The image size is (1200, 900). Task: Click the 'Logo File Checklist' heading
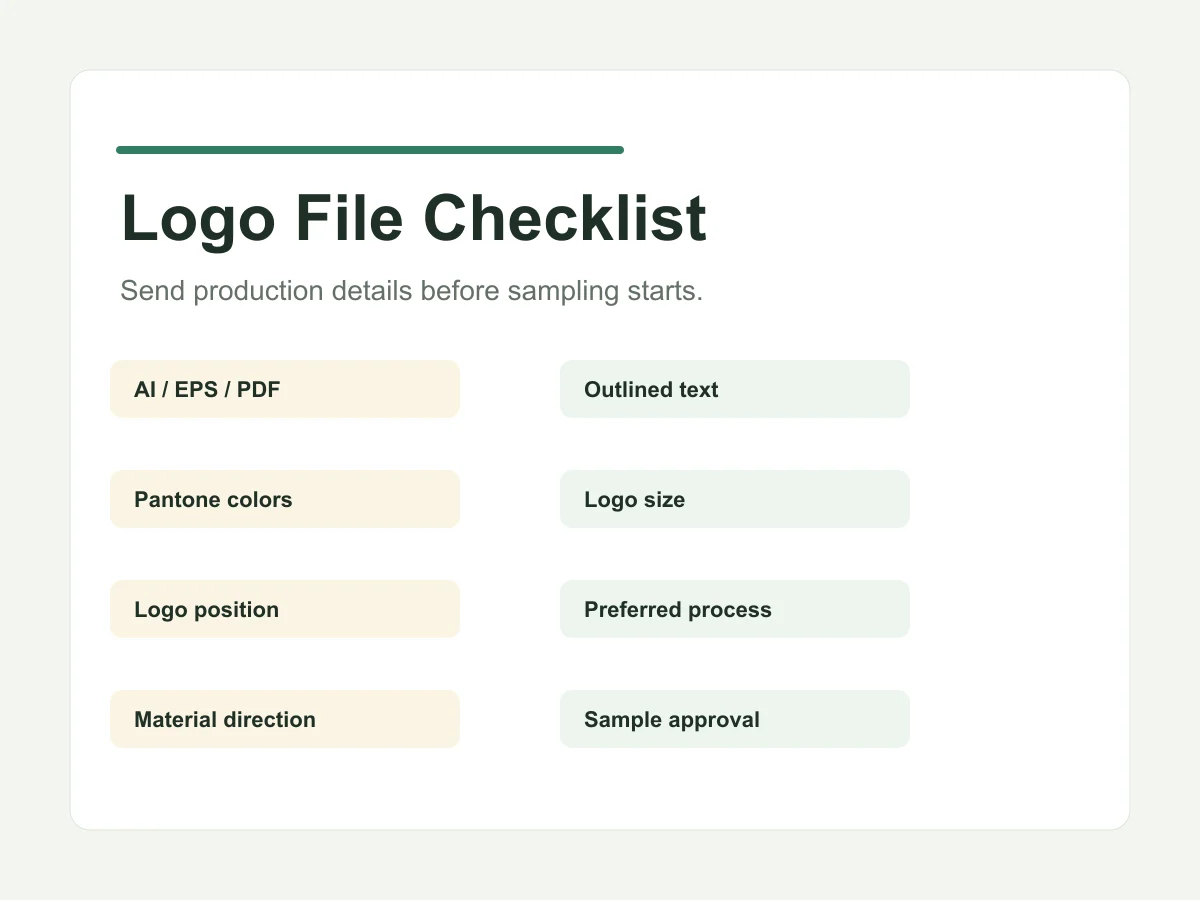[x=414, y=218]
